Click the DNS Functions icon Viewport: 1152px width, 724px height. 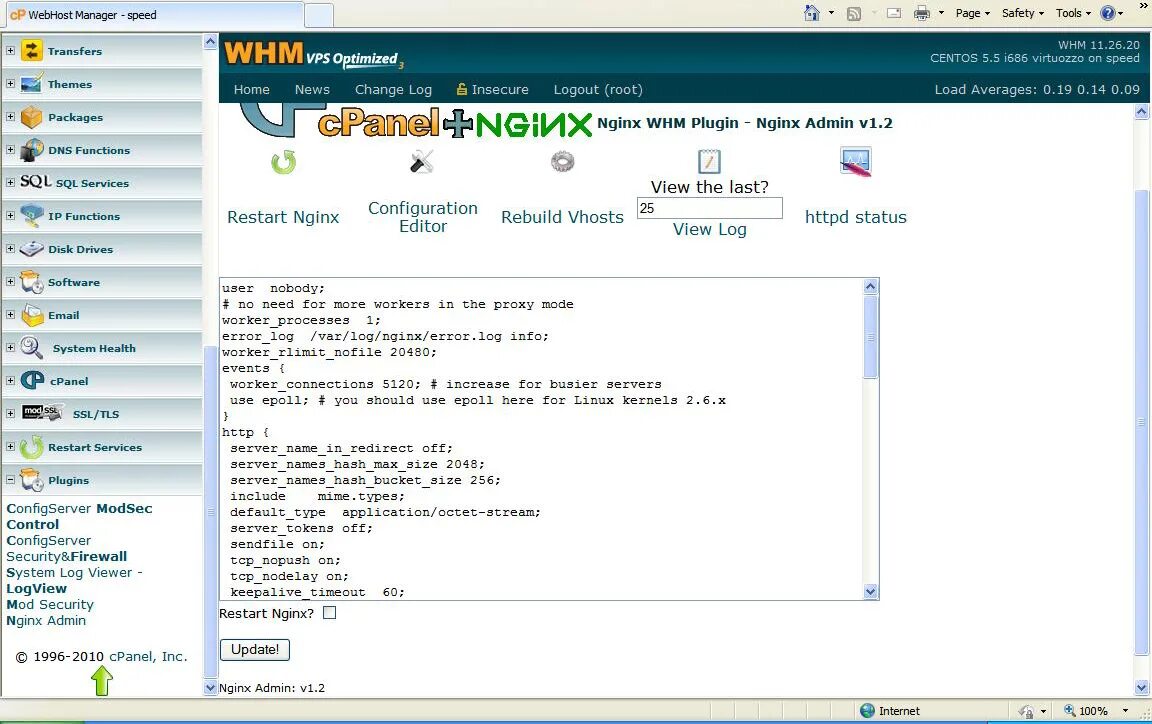32,150
